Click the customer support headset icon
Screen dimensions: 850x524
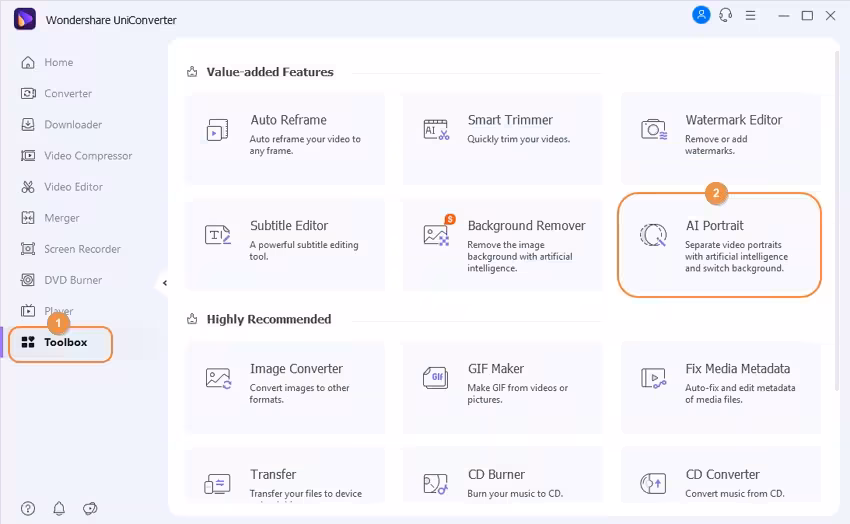tap(726, 15)
